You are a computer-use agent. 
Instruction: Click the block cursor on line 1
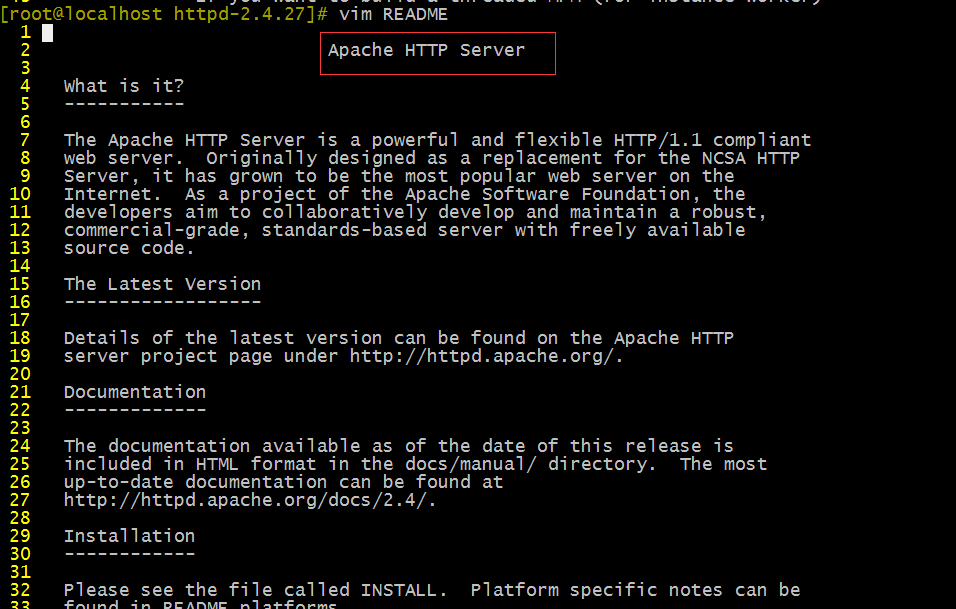[48, 34]
